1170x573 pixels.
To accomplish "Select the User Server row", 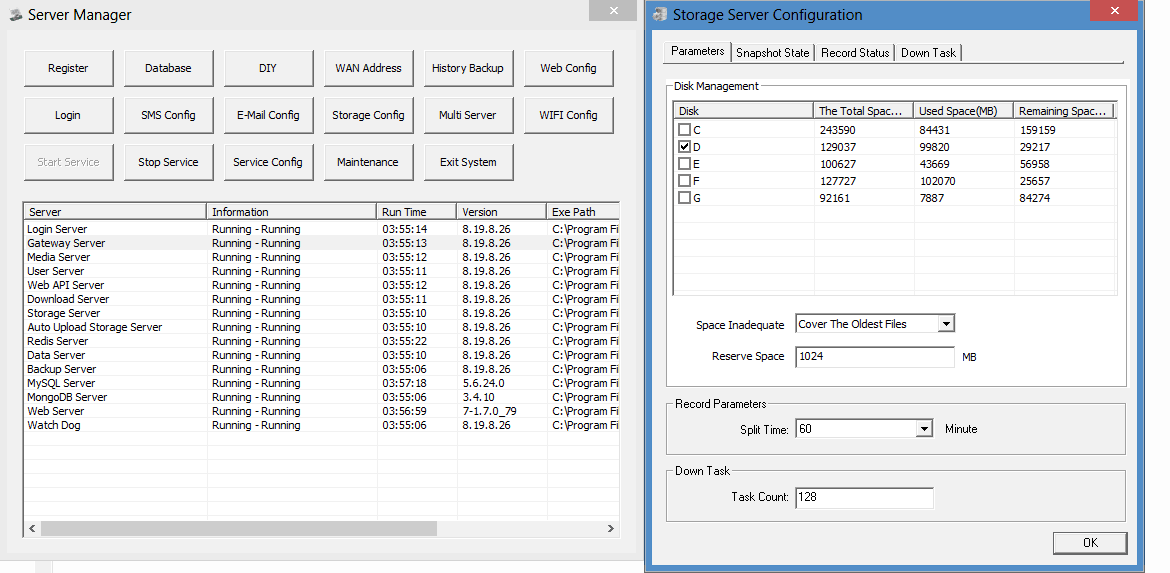I will coord(322,271).
